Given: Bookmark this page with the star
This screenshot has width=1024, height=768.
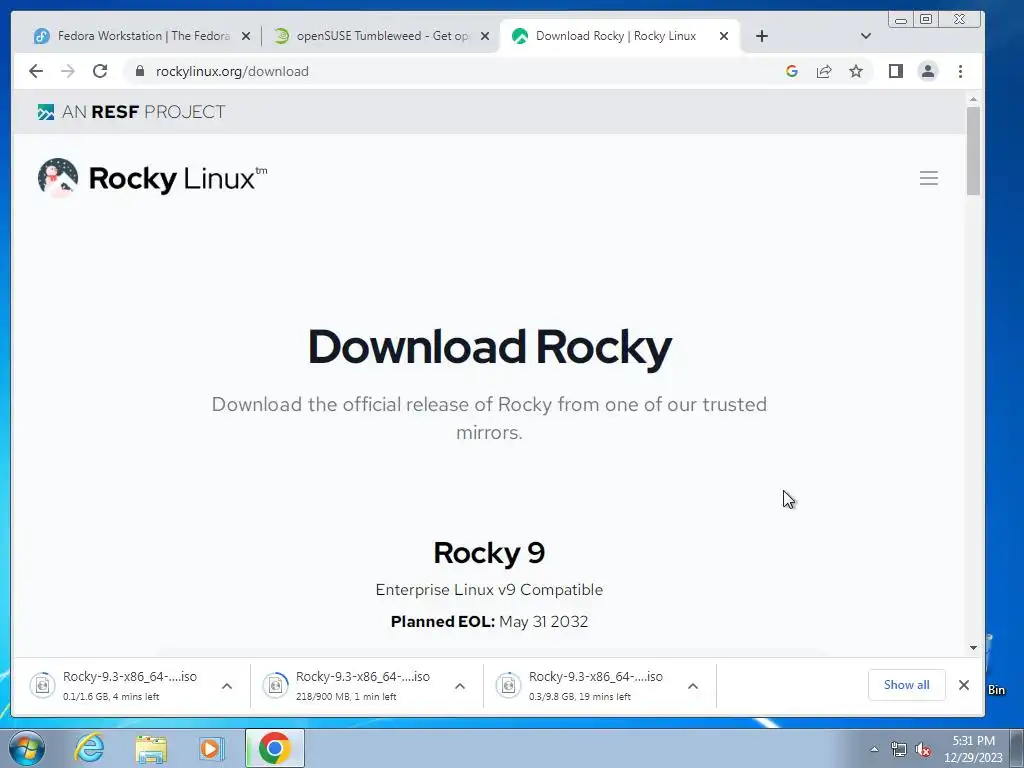Looking at the screenshot, I should pyautogui.click(x=856, y=71).
